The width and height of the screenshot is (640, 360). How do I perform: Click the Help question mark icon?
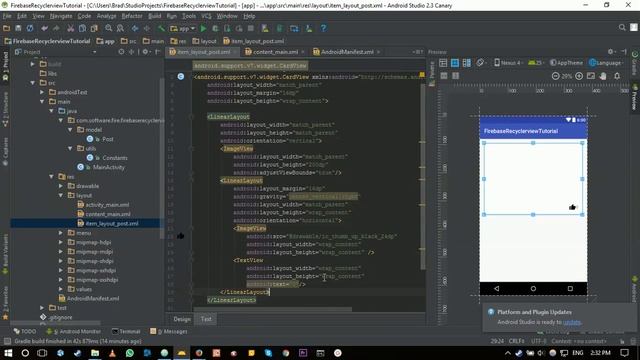pyautogui.click(x=323, y=28)
